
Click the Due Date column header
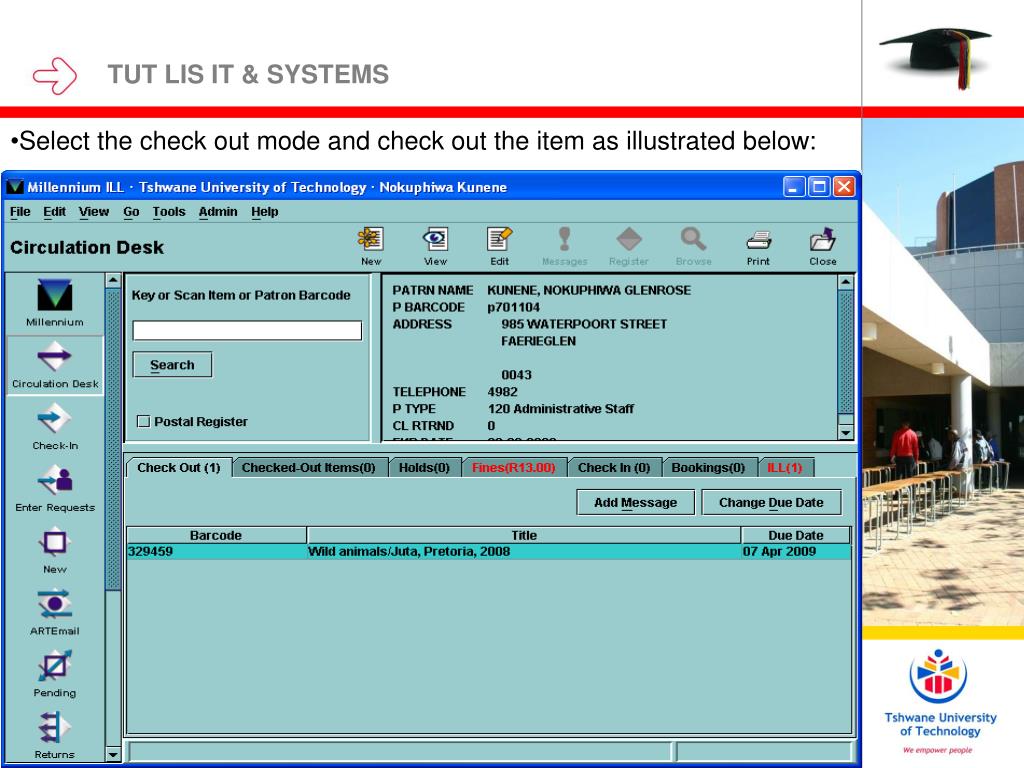(795, 535)
